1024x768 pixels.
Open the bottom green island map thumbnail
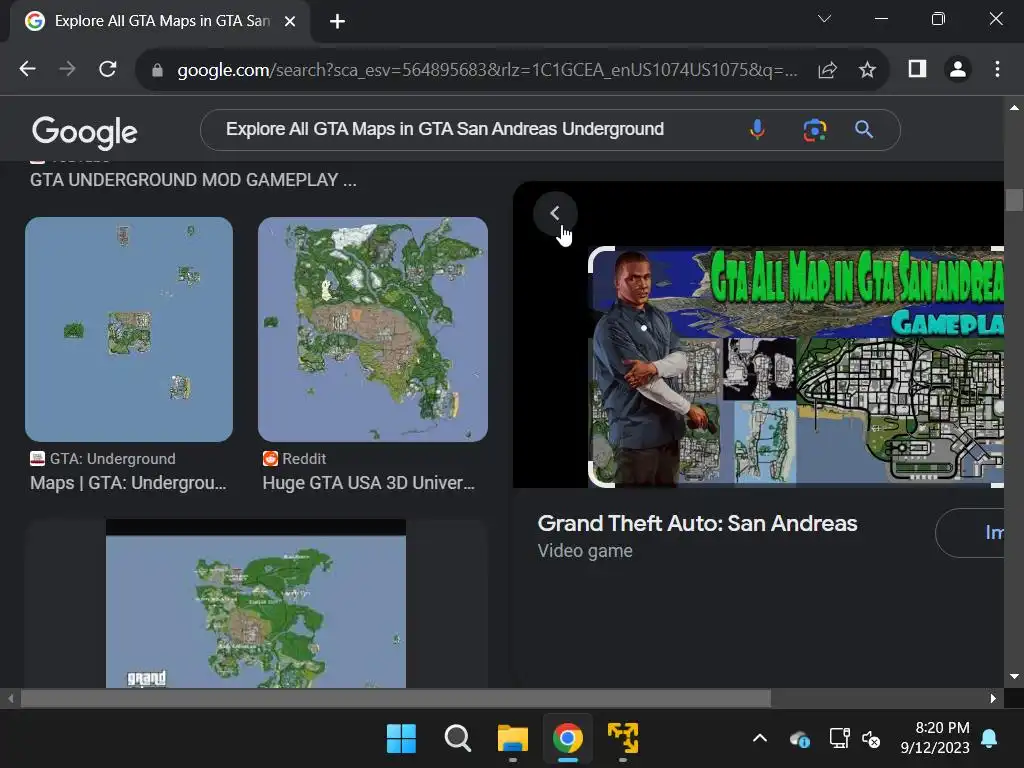pyautogui.click(x=256, y=603)
